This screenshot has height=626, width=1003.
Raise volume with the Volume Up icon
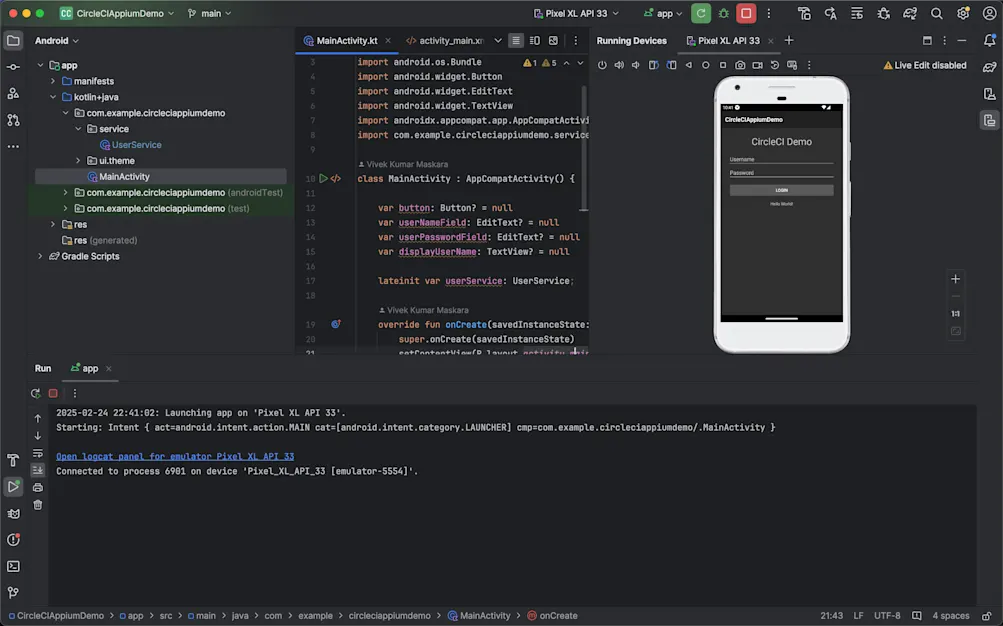pyautogui.click(x=620, y=64)
